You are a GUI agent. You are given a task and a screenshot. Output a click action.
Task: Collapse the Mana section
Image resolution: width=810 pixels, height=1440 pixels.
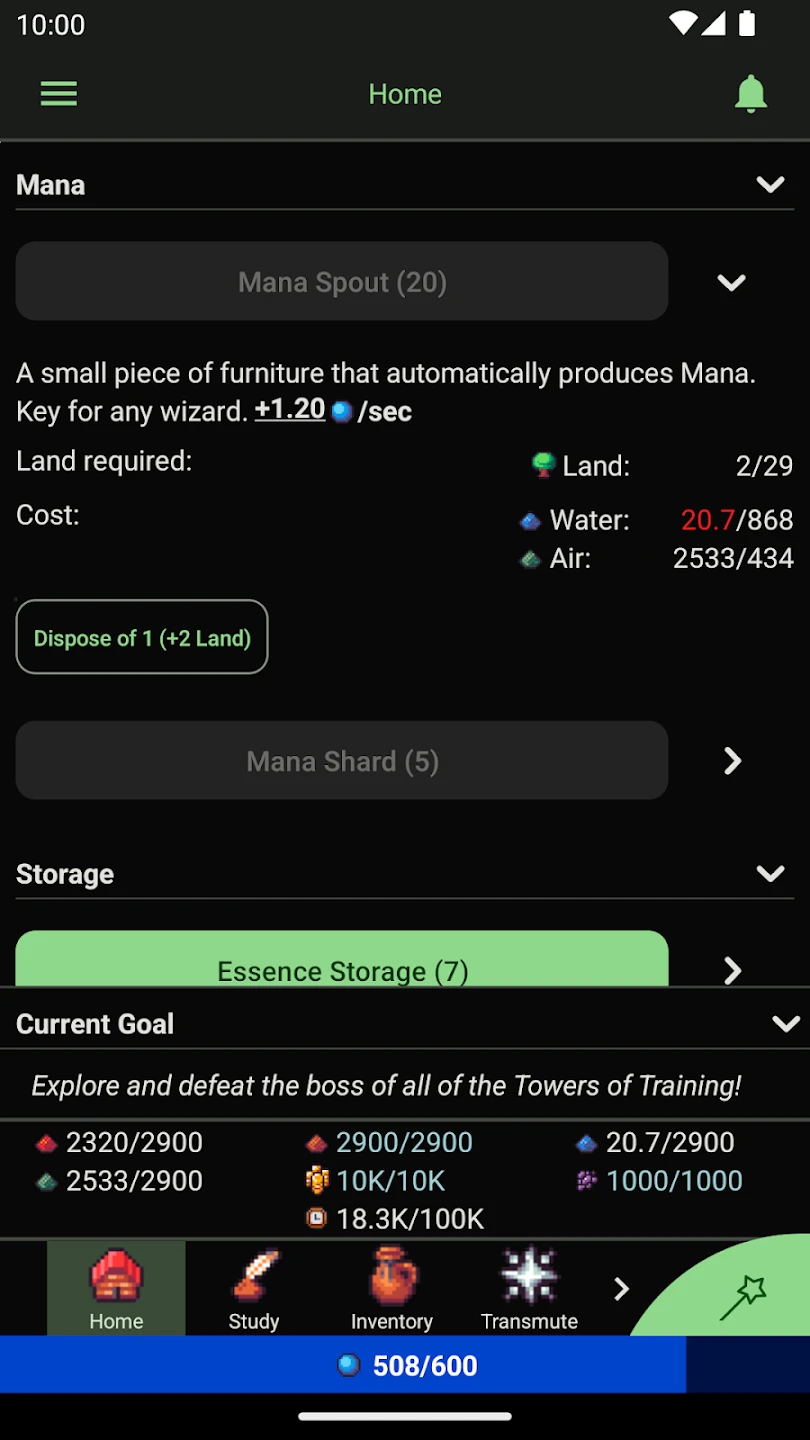[x=770, y=185]
